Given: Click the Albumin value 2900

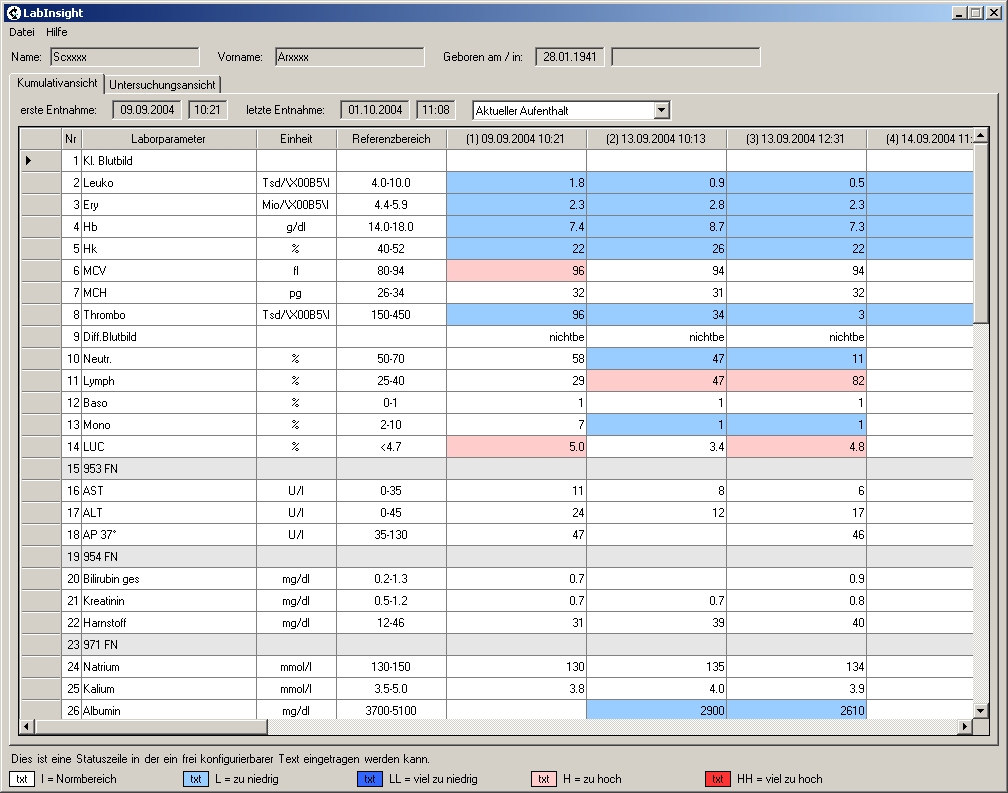Looking at the screenshot, I should [x=656, y=711].
